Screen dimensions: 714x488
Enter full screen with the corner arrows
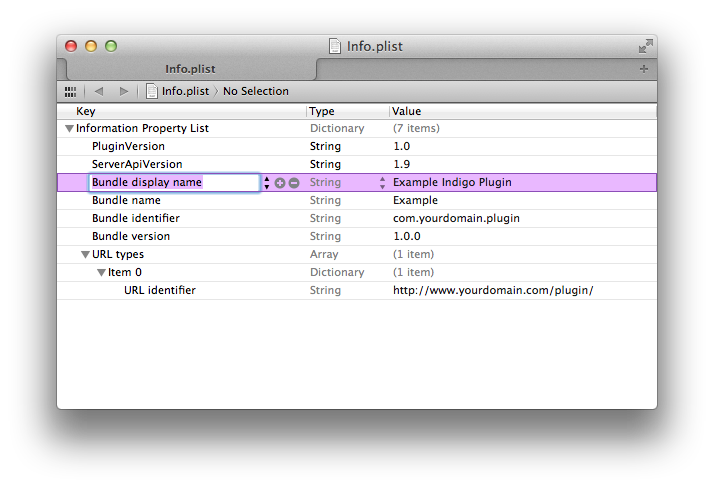pos(645,46)
